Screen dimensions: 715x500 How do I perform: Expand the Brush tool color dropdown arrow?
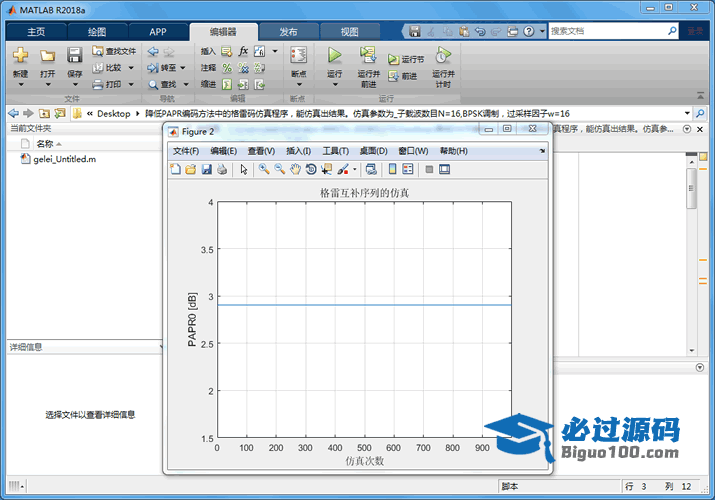(354, 169)
